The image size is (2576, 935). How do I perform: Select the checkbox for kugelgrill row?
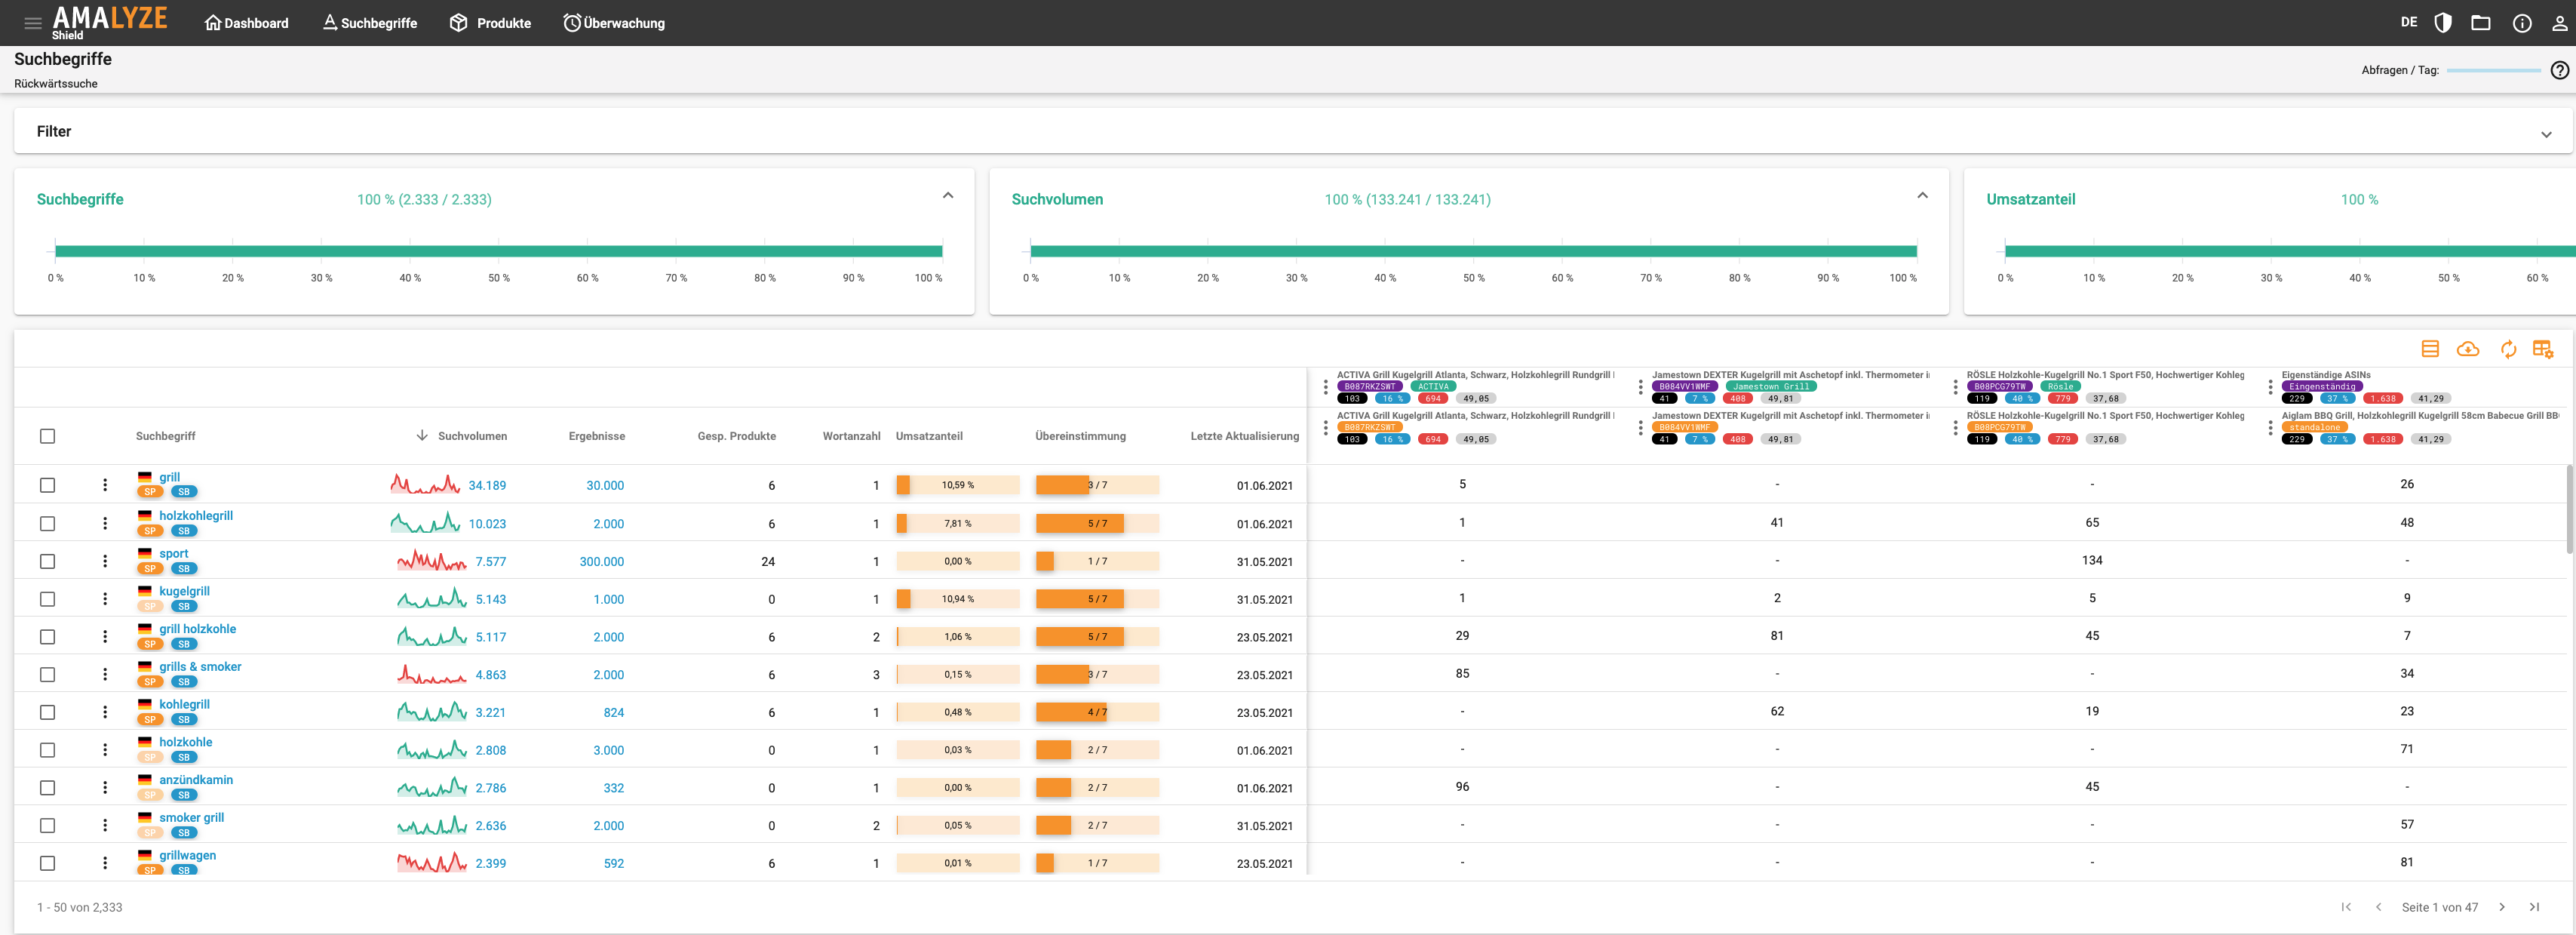pyautogui.click(x=48, y=599)
